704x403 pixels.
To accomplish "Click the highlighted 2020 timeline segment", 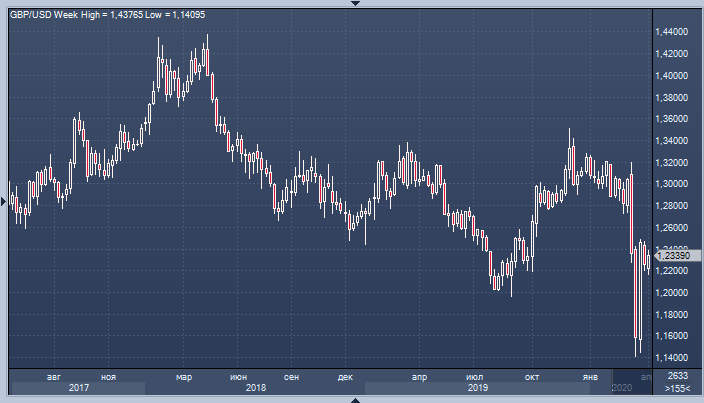I will (x=621, y=387).
